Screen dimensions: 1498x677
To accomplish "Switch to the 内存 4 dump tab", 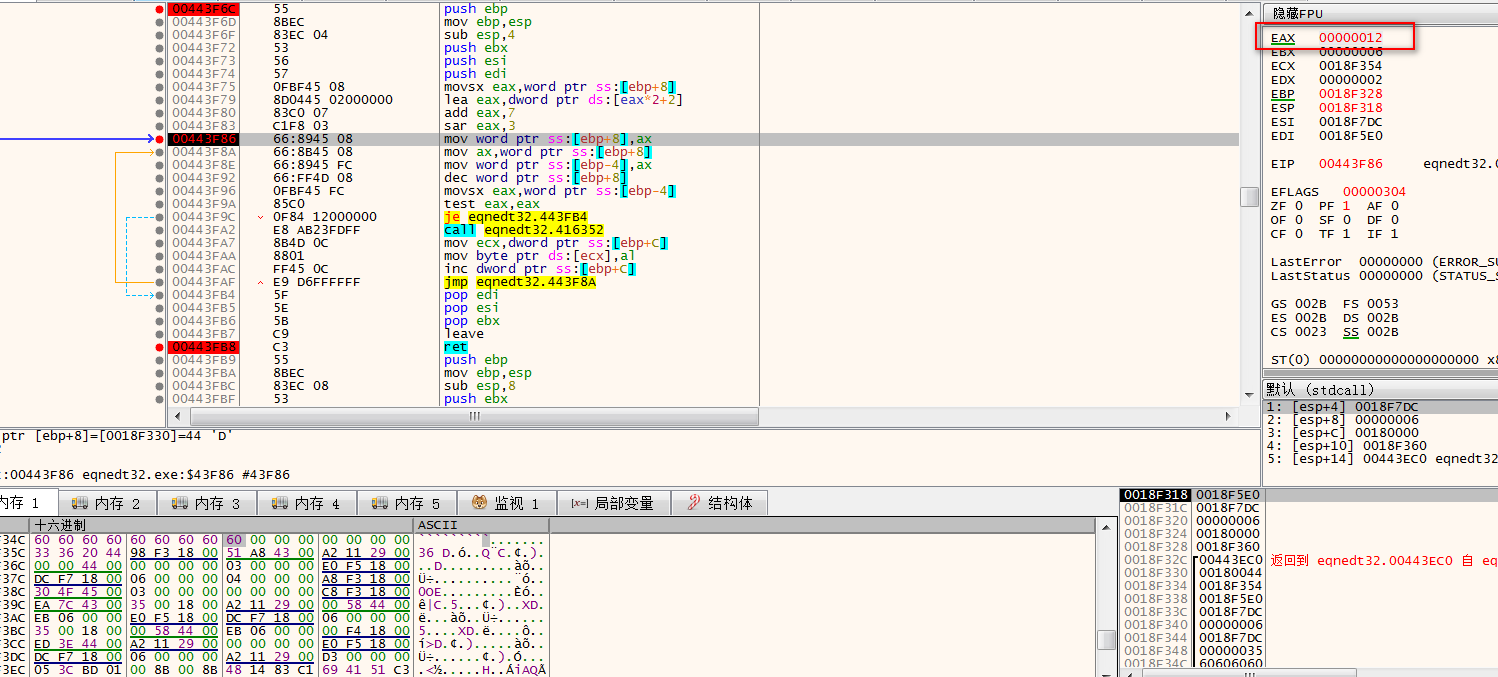I will (307, 503).
